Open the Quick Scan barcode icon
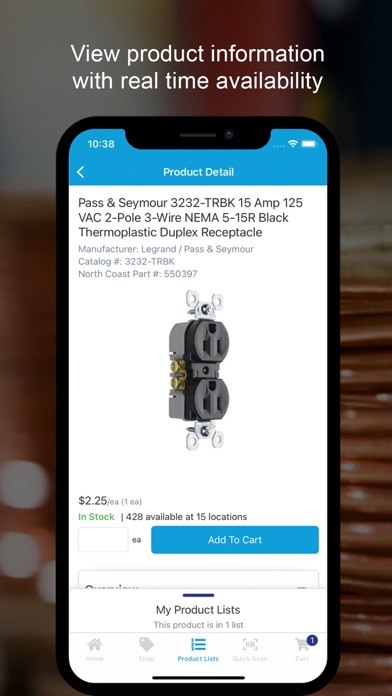 250,644
